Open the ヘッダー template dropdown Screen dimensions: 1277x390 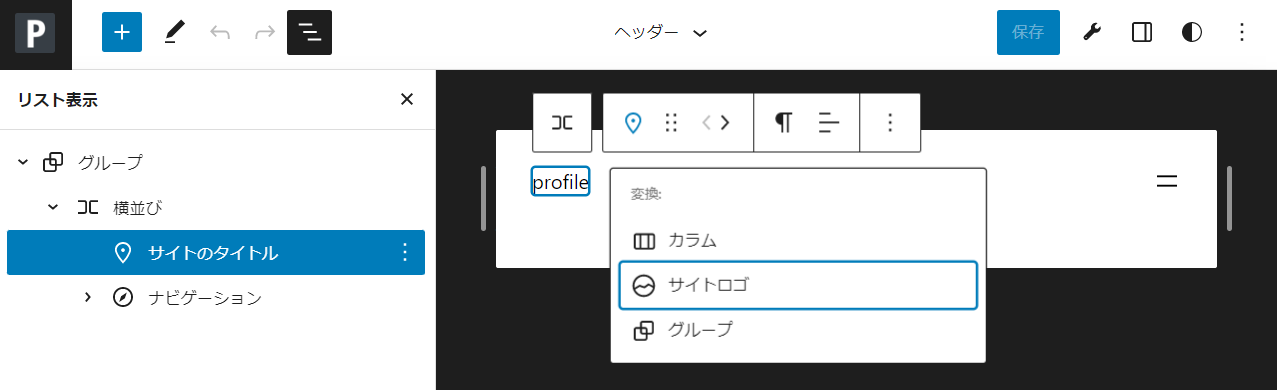661,32
